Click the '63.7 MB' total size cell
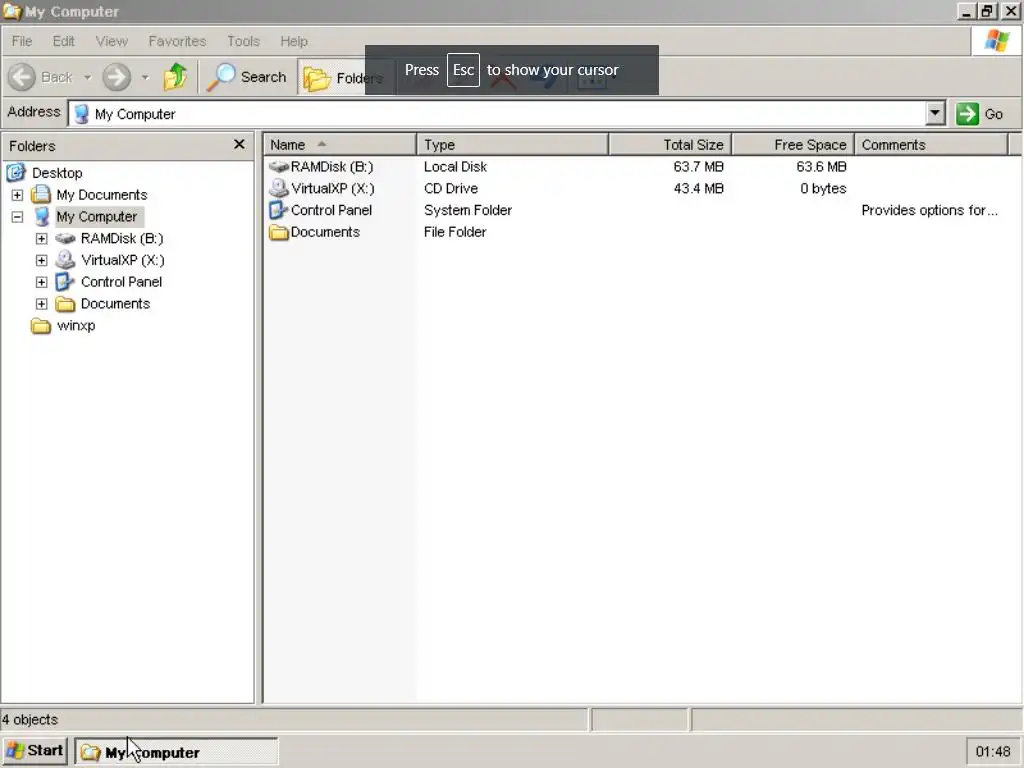Screen dimensions: 1024x768 tap(698, 167)
